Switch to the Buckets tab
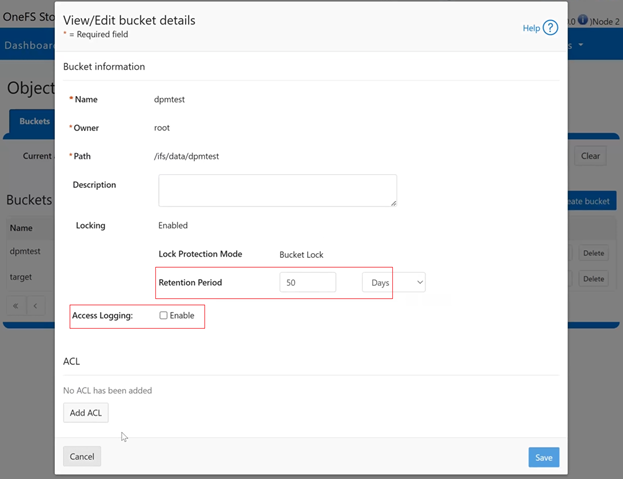The image size is (623, 479). (32, 121)
